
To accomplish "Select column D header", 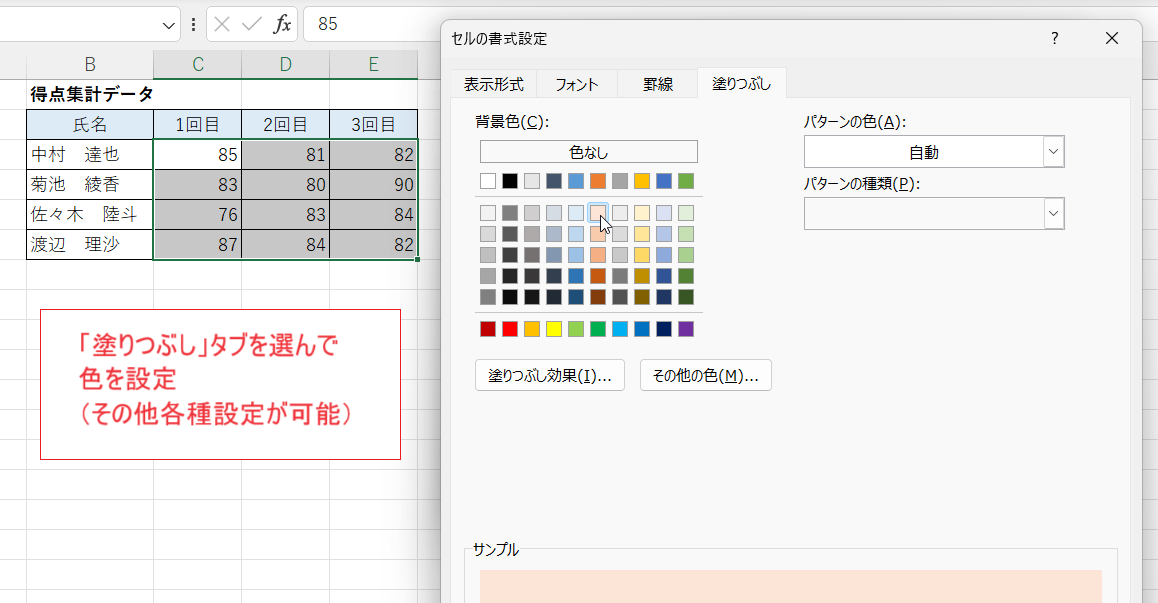I will [x=285, y=64].
